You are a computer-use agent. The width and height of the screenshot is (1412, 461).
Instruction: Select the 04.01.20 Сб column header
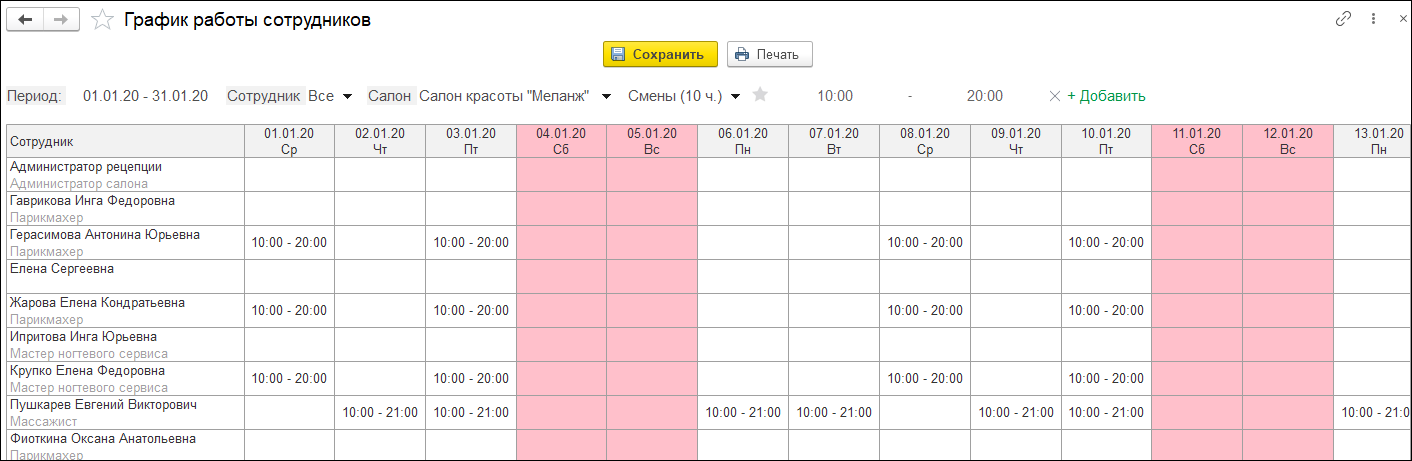point(561,140)
